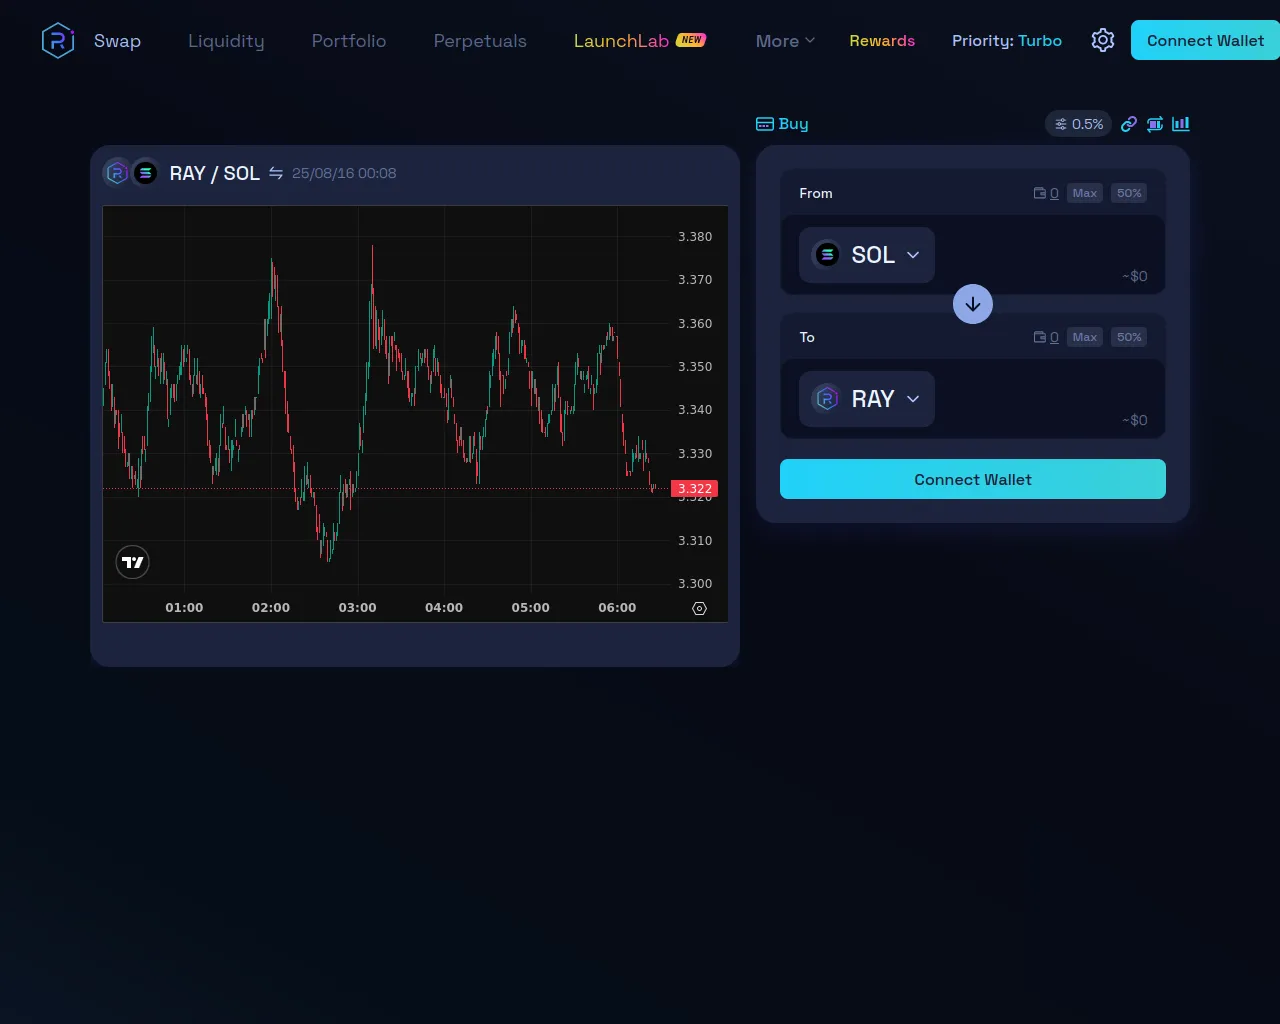The image size is (1280, 1024).
Task: Swap token direction with arrow button
Action: pos(973,304)
